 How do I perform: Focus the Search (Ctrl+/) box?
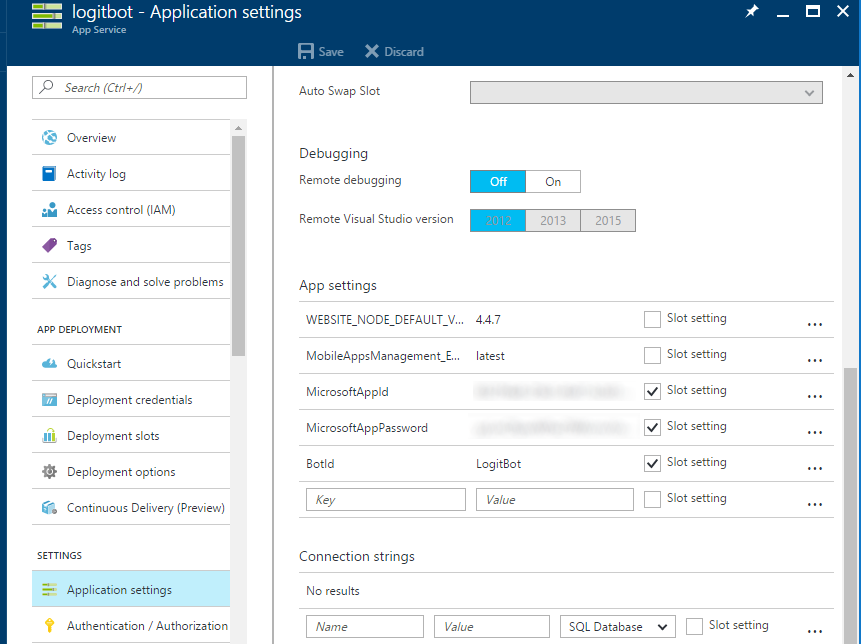[139, 87]
